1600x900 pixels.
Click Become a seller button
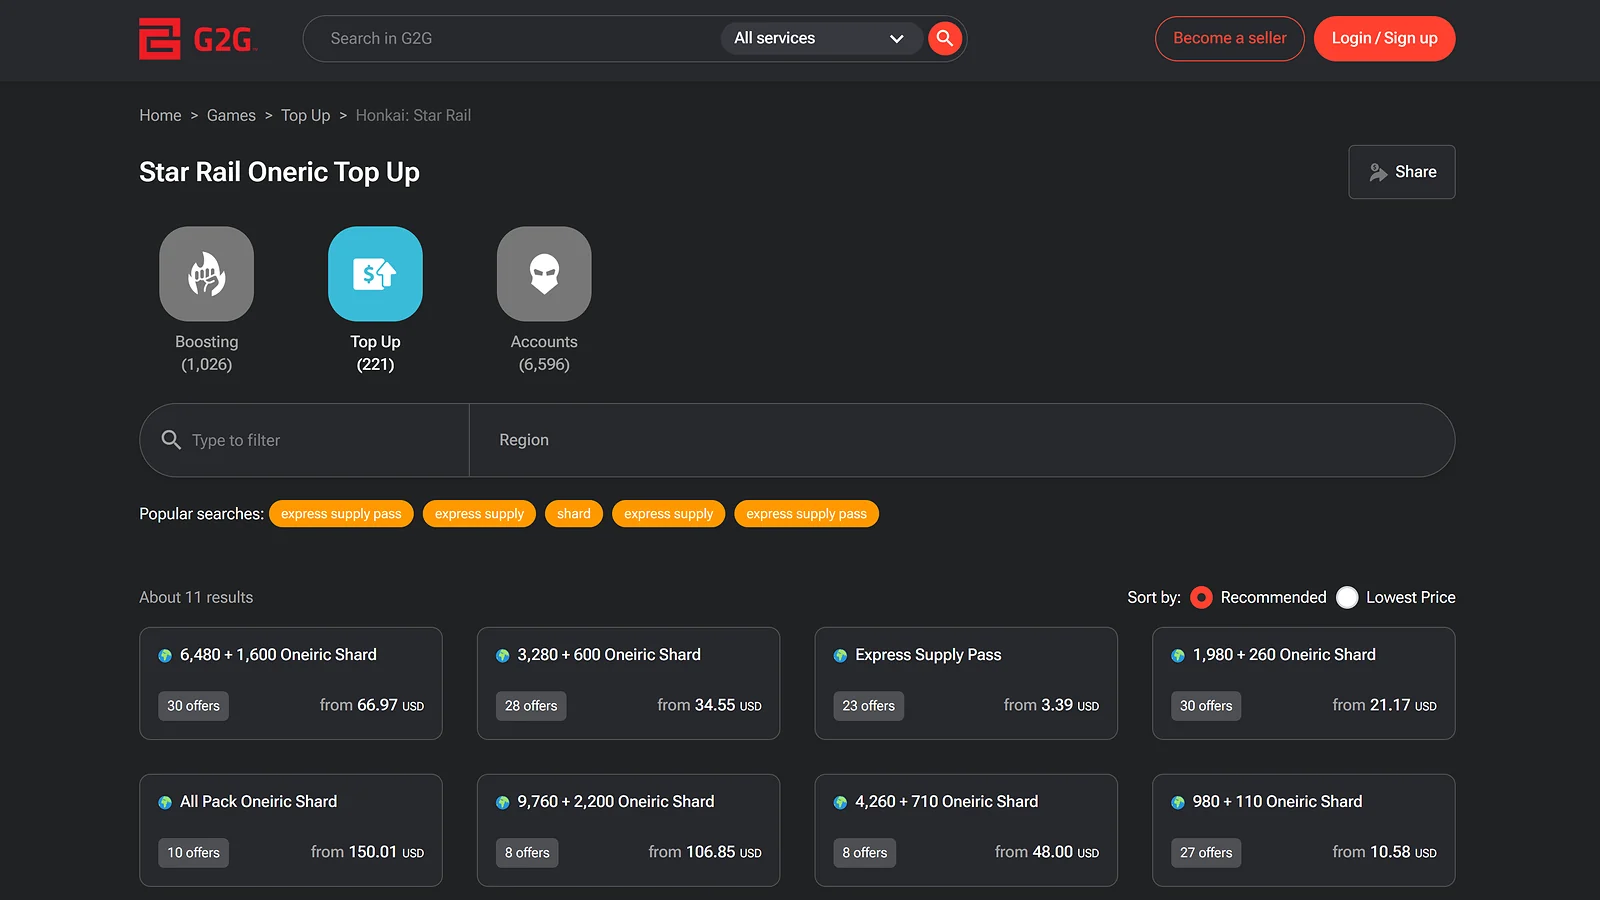click(x=1230, y=38)
